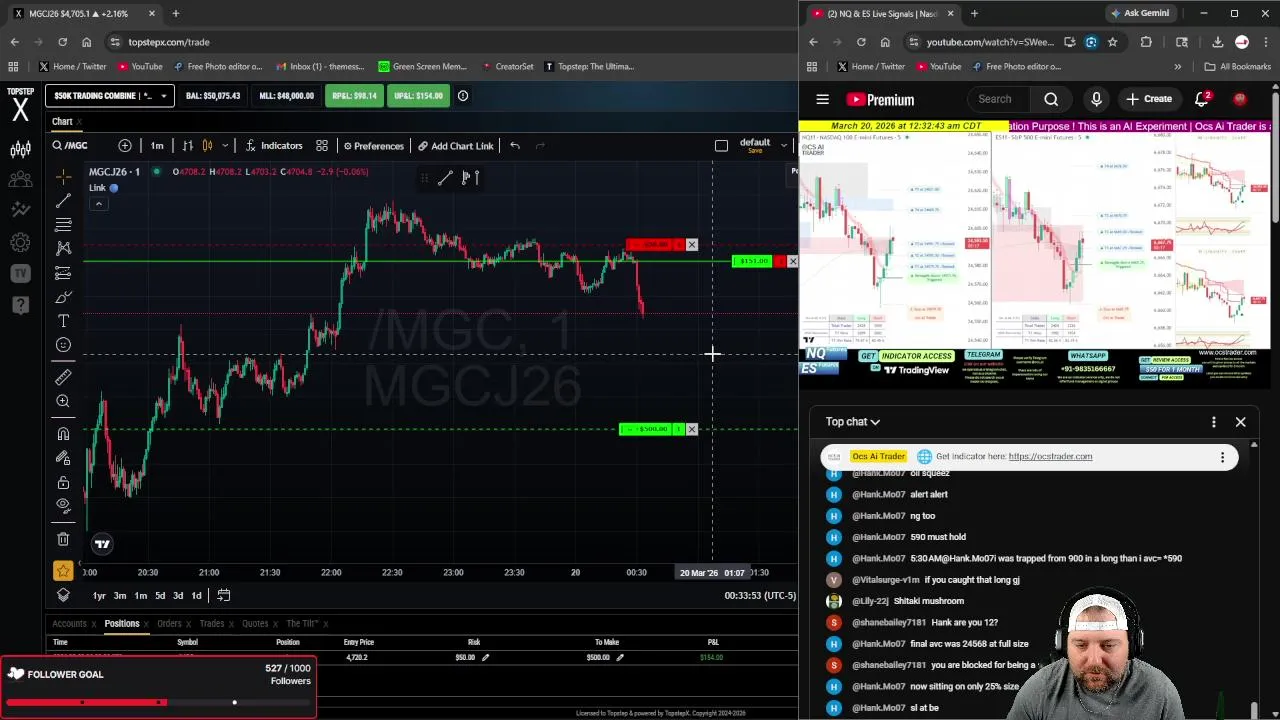
Task: Open the TopstepX settings gear icon
Action: (x=20, y=242)
